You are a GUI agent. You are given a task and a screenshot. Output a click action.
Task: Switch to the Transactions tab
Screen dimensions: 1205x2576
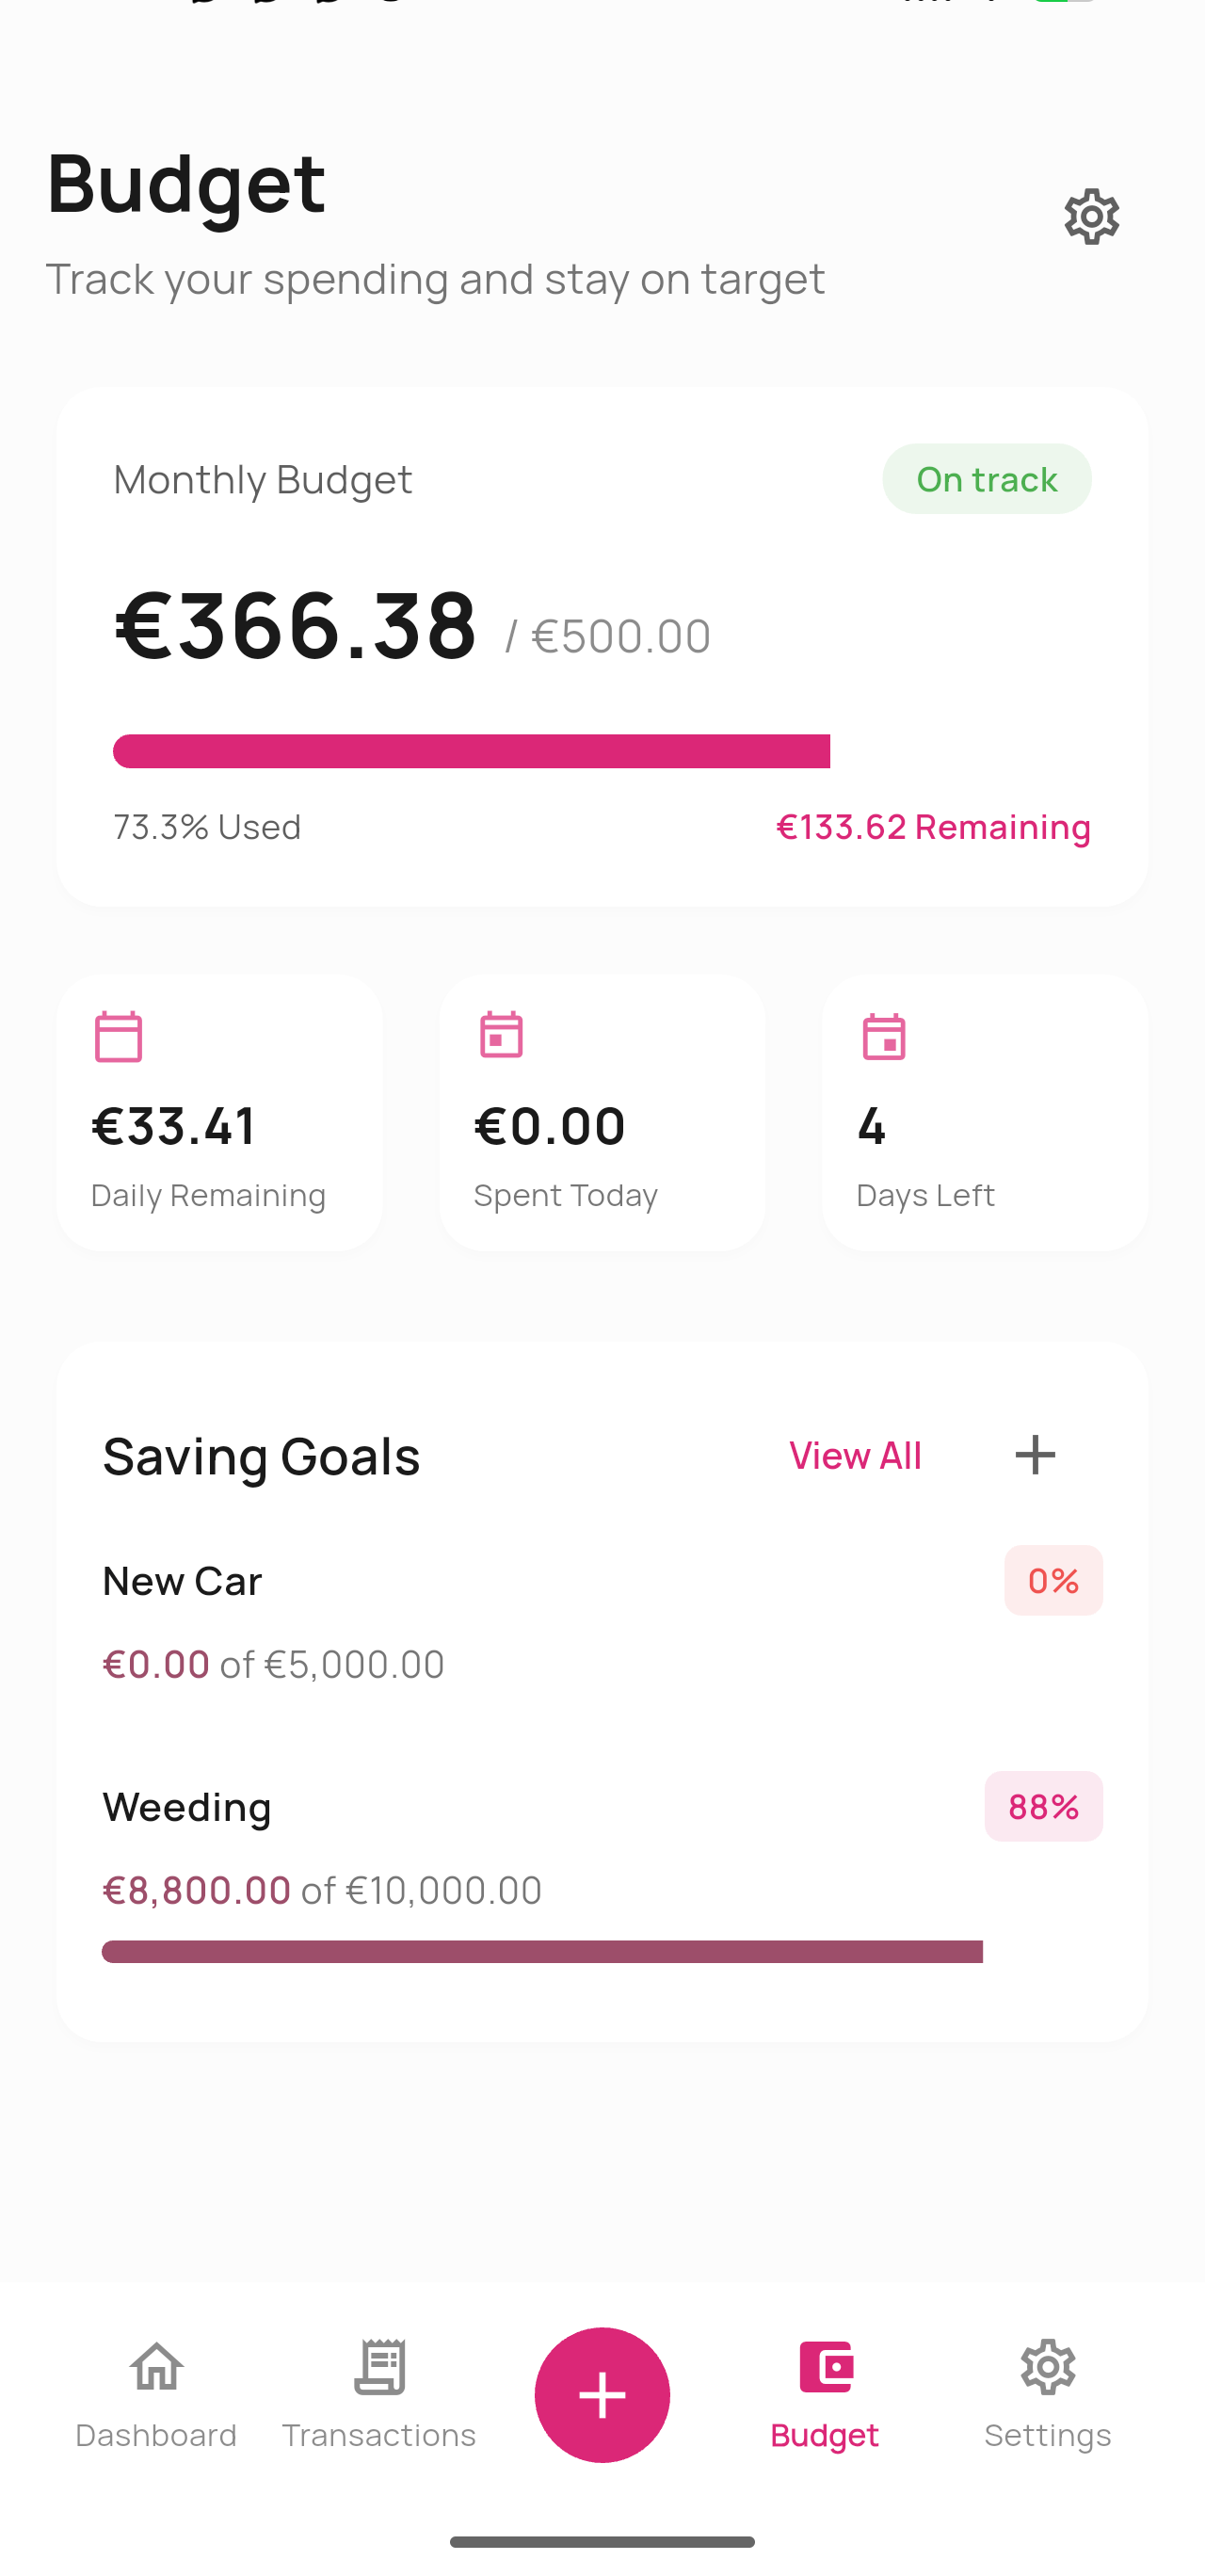(x=379, y=2393)
